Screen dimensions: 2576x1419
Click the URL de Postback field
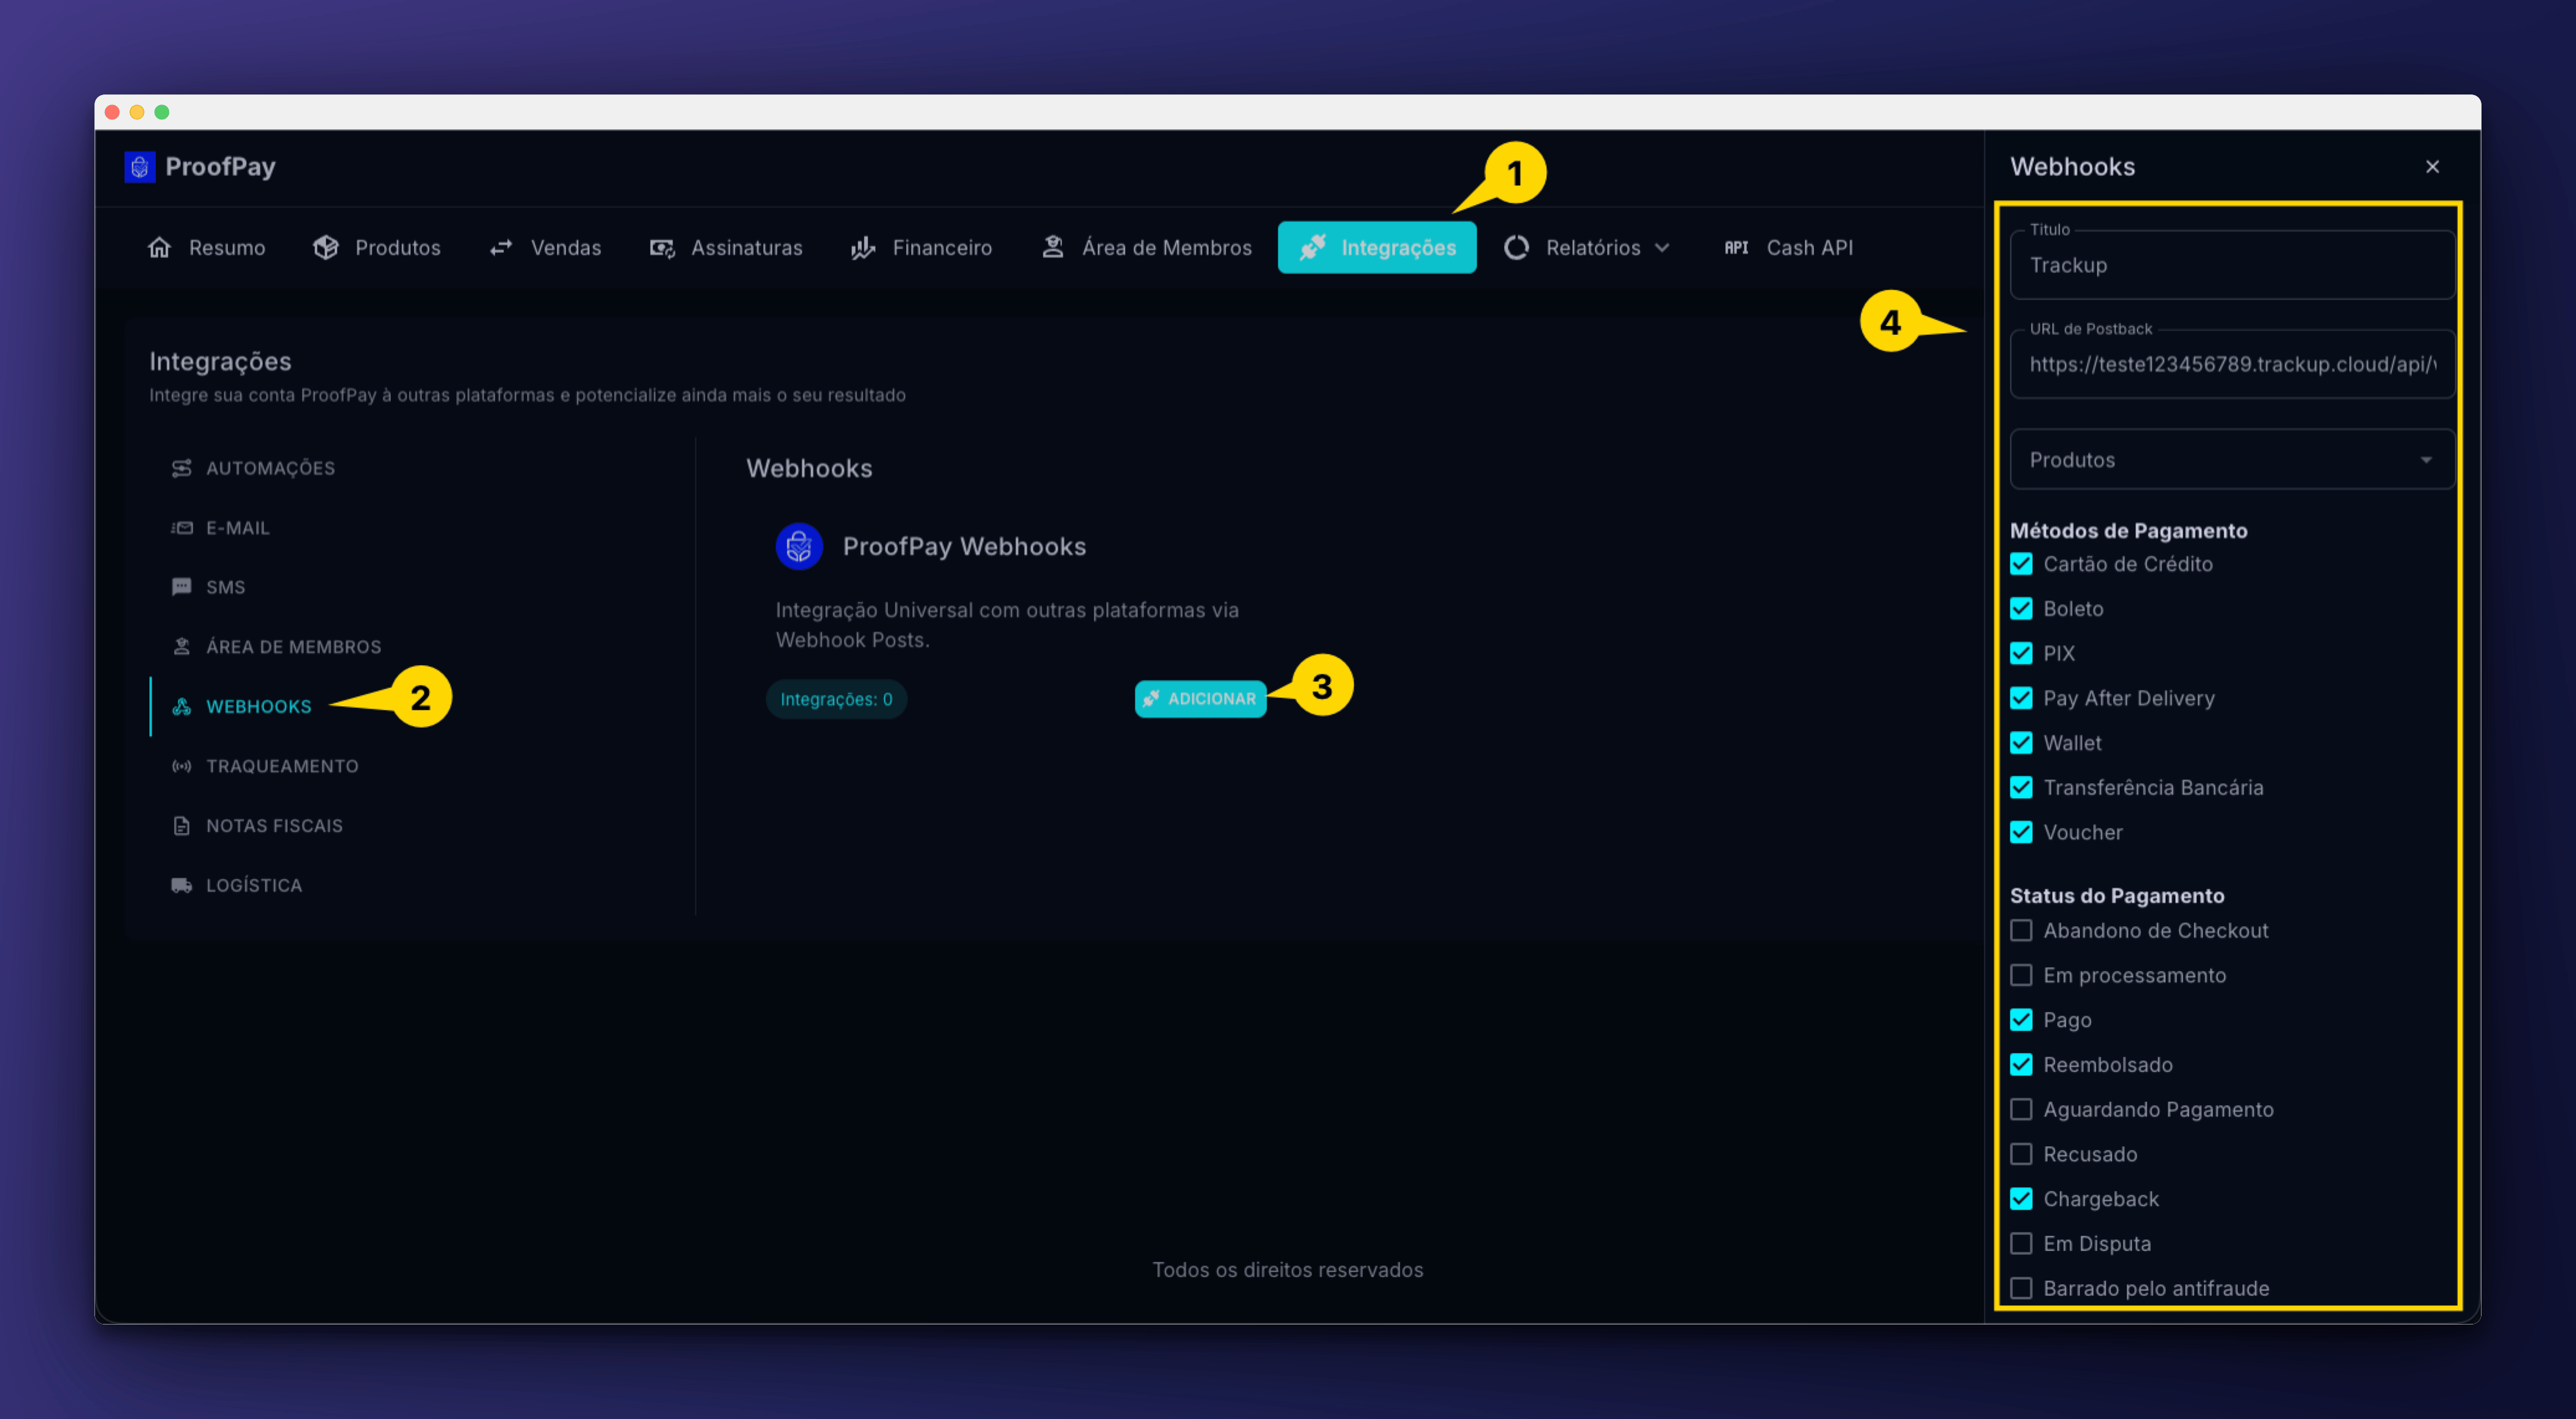(2232, 364)
